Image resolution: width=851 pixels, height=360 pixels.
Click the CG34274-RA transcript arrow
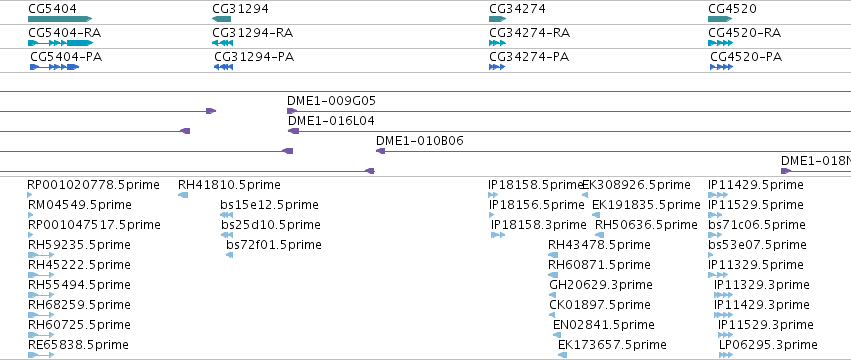(x=497, y=43)
